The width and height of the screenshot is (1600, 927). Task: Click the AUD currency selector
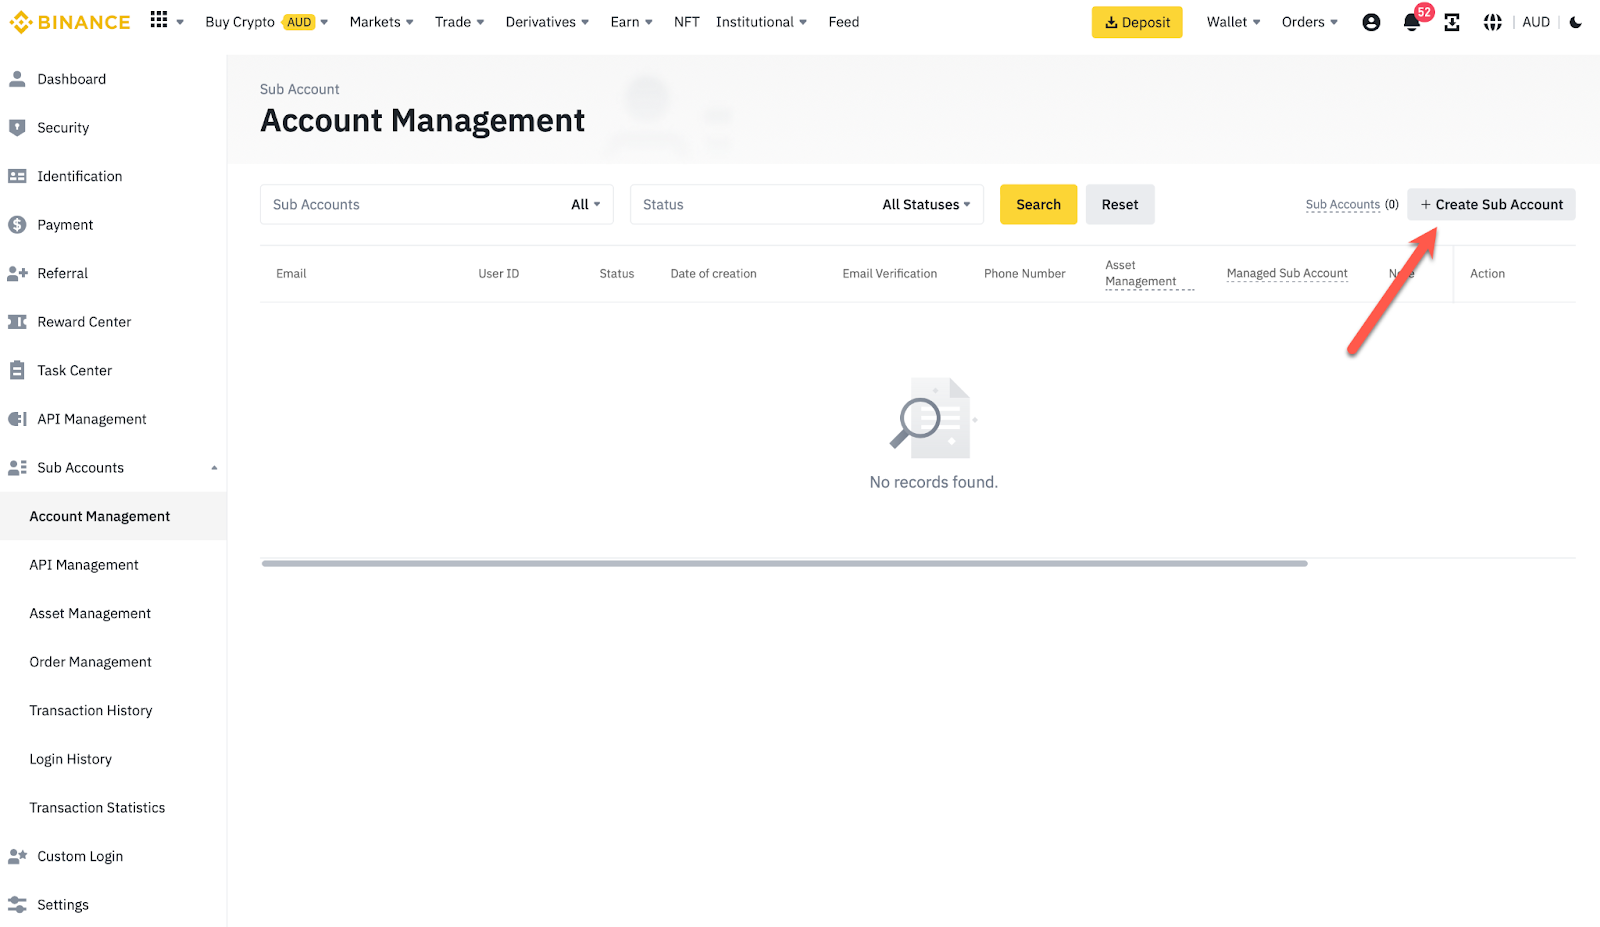[1536, 22]
